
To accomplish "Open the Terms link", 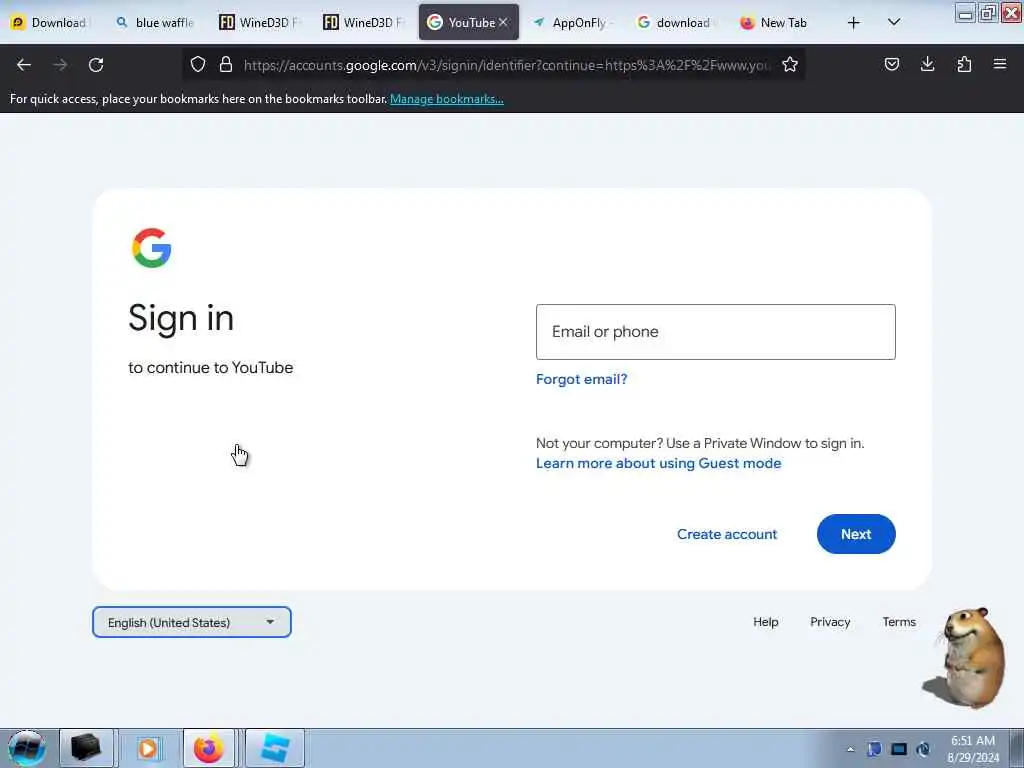I will [x=899, y=622].
